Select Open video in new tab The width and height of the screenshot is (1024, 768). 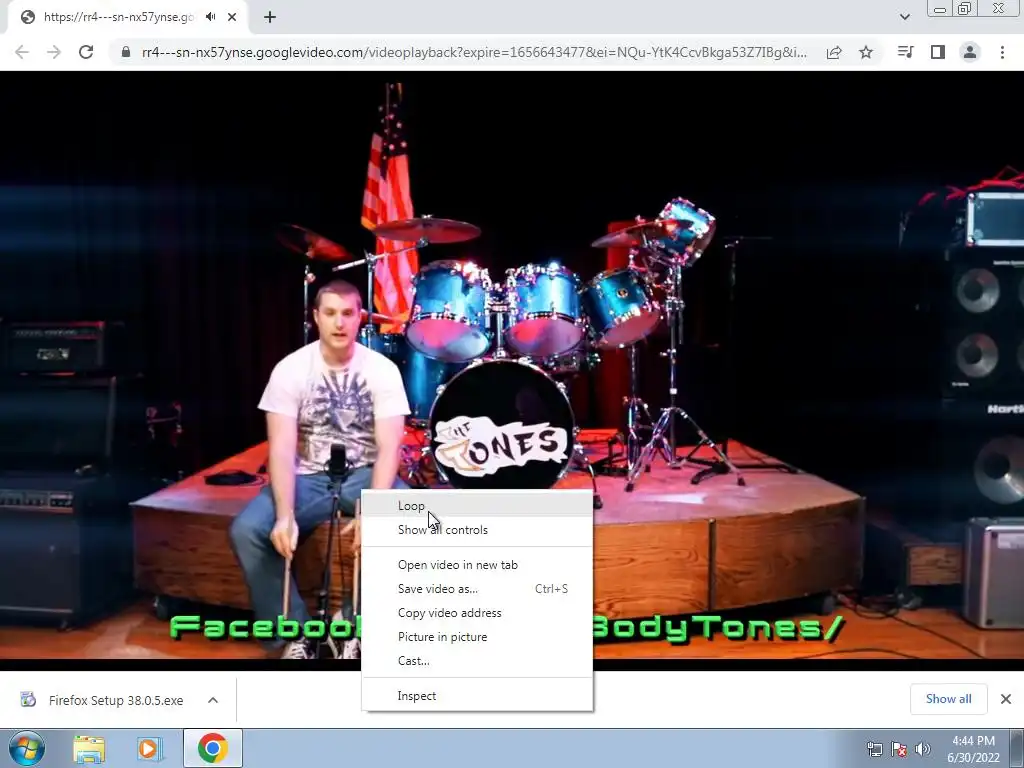pos(477,565)
